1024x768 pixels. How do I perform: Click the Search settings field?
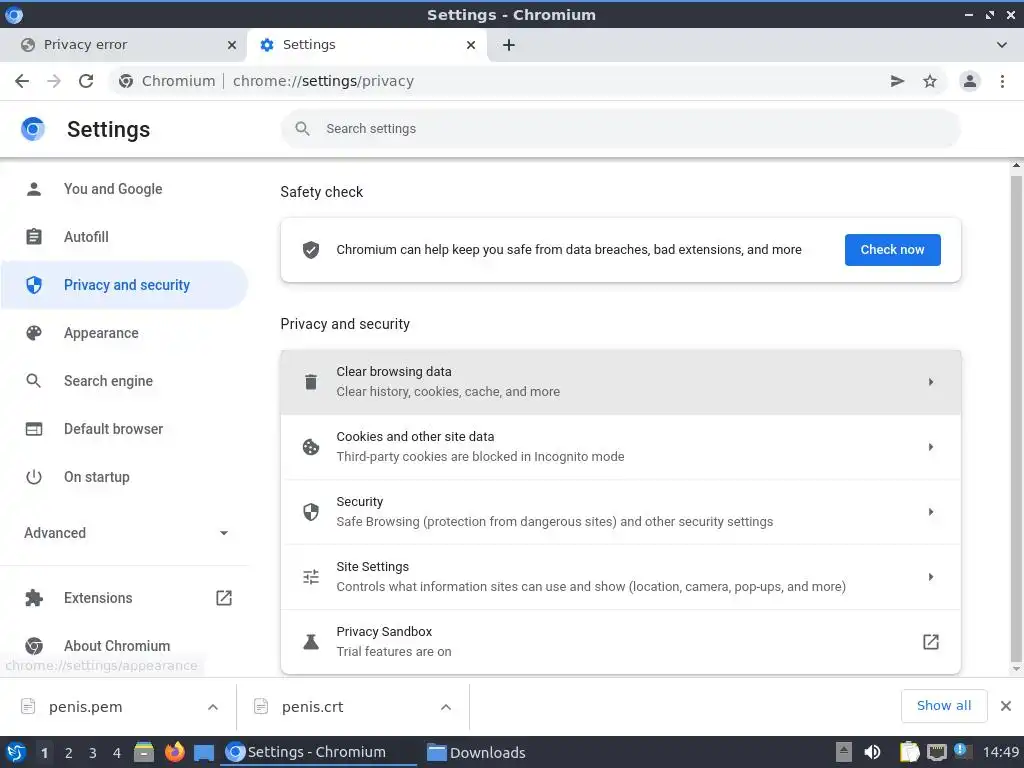pyautogui.click(x=620, y=129)
